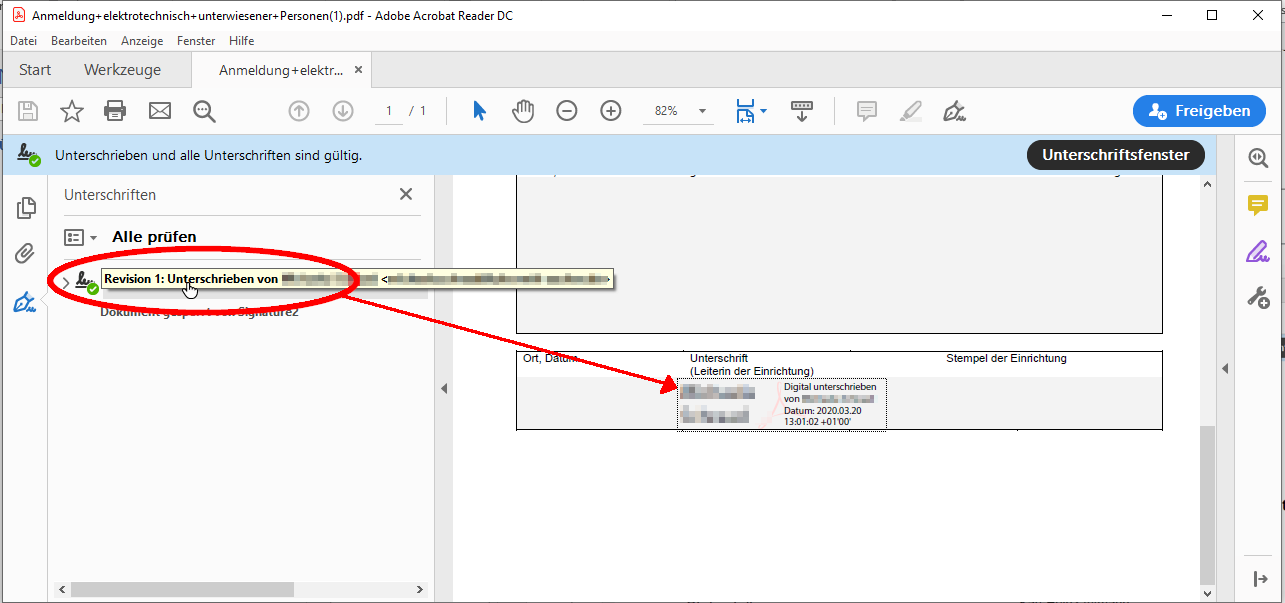Select the arrow Selection tool
The image size is (1285, 603).
pyautogui.click(x=479, y=111)
